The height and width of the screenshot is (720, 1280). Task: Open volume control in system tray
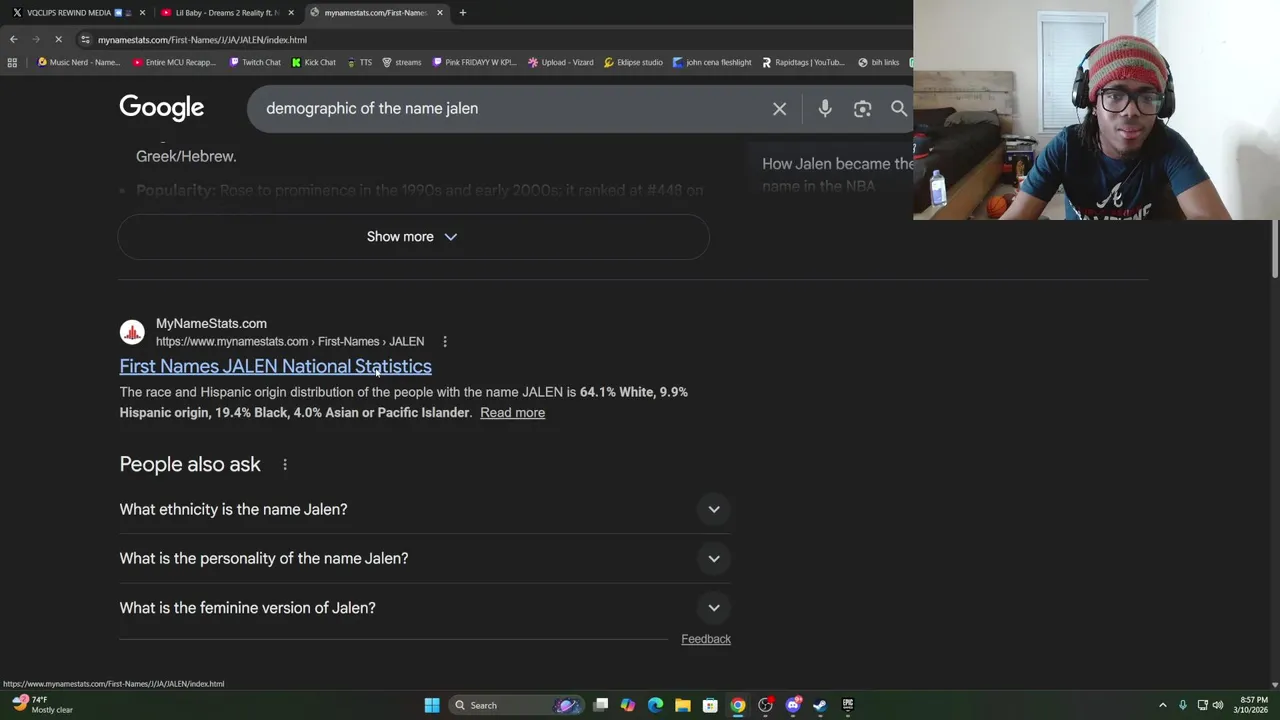(1218, 705)
